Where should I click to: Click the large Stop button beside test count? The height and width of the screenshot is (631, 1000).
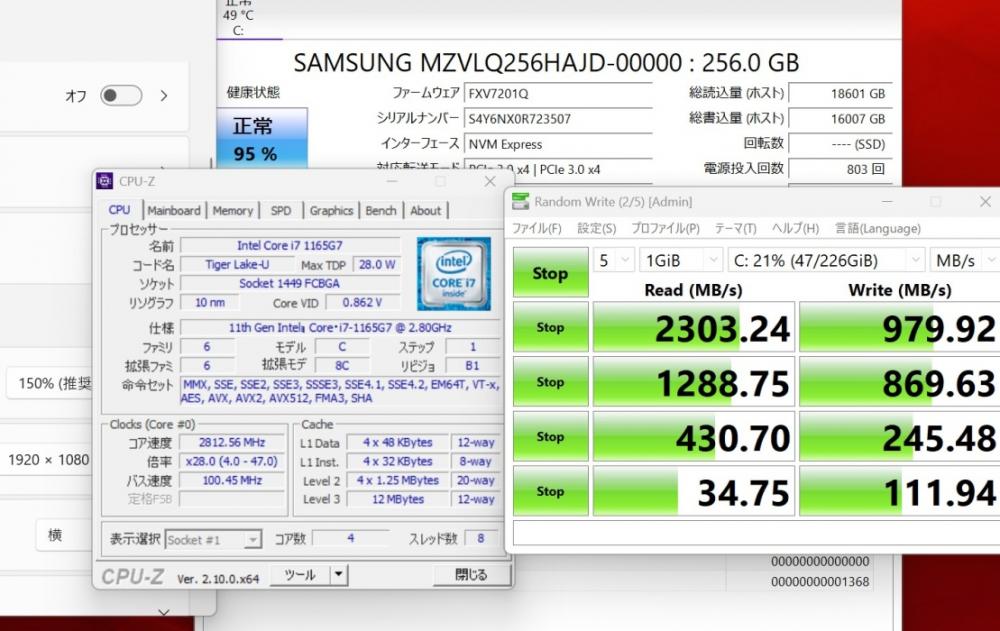[x=550, y=272]
